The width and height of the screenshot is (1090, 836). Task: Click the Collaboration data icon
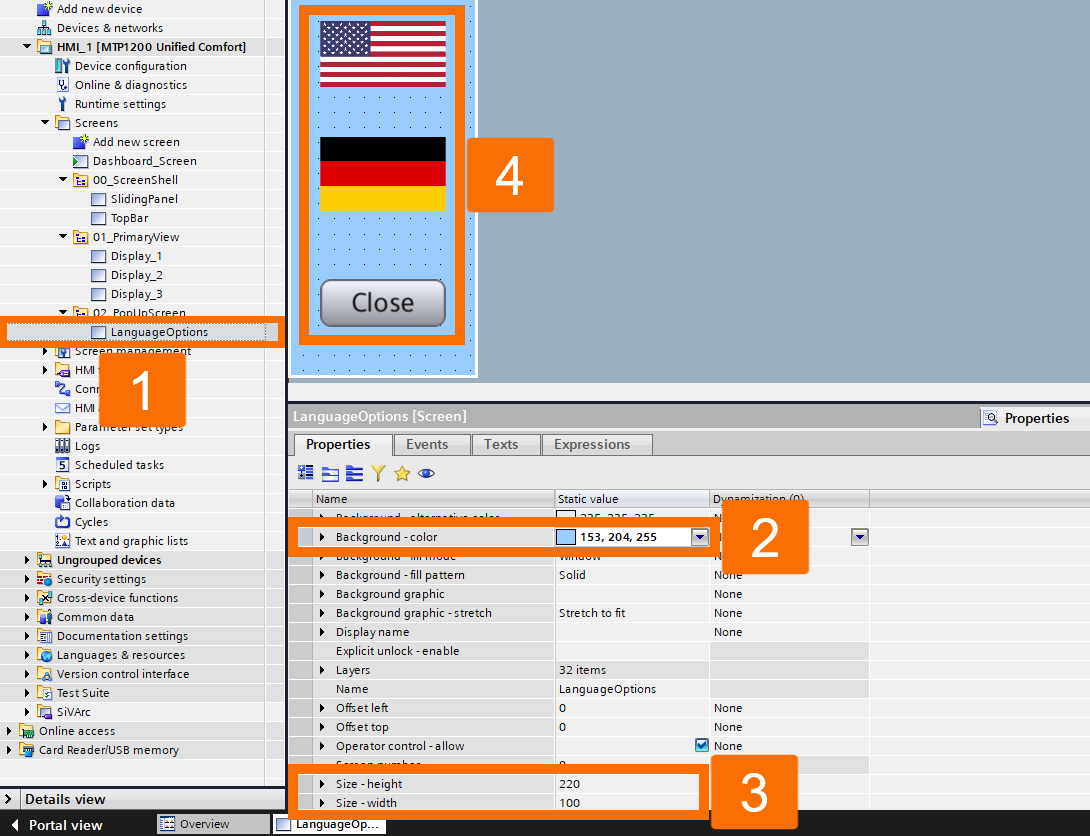coord(63,503)
